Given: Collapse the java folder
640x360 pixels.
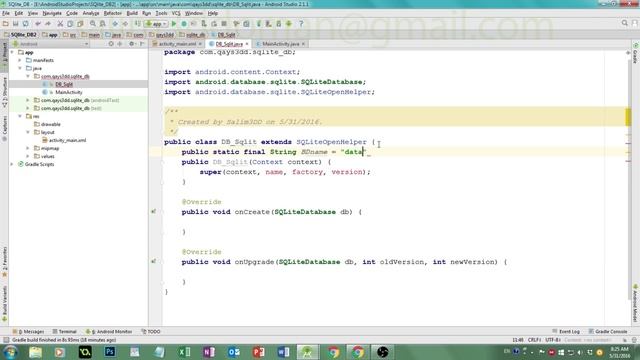Looking at the screenshot, I should pos(20,68).
